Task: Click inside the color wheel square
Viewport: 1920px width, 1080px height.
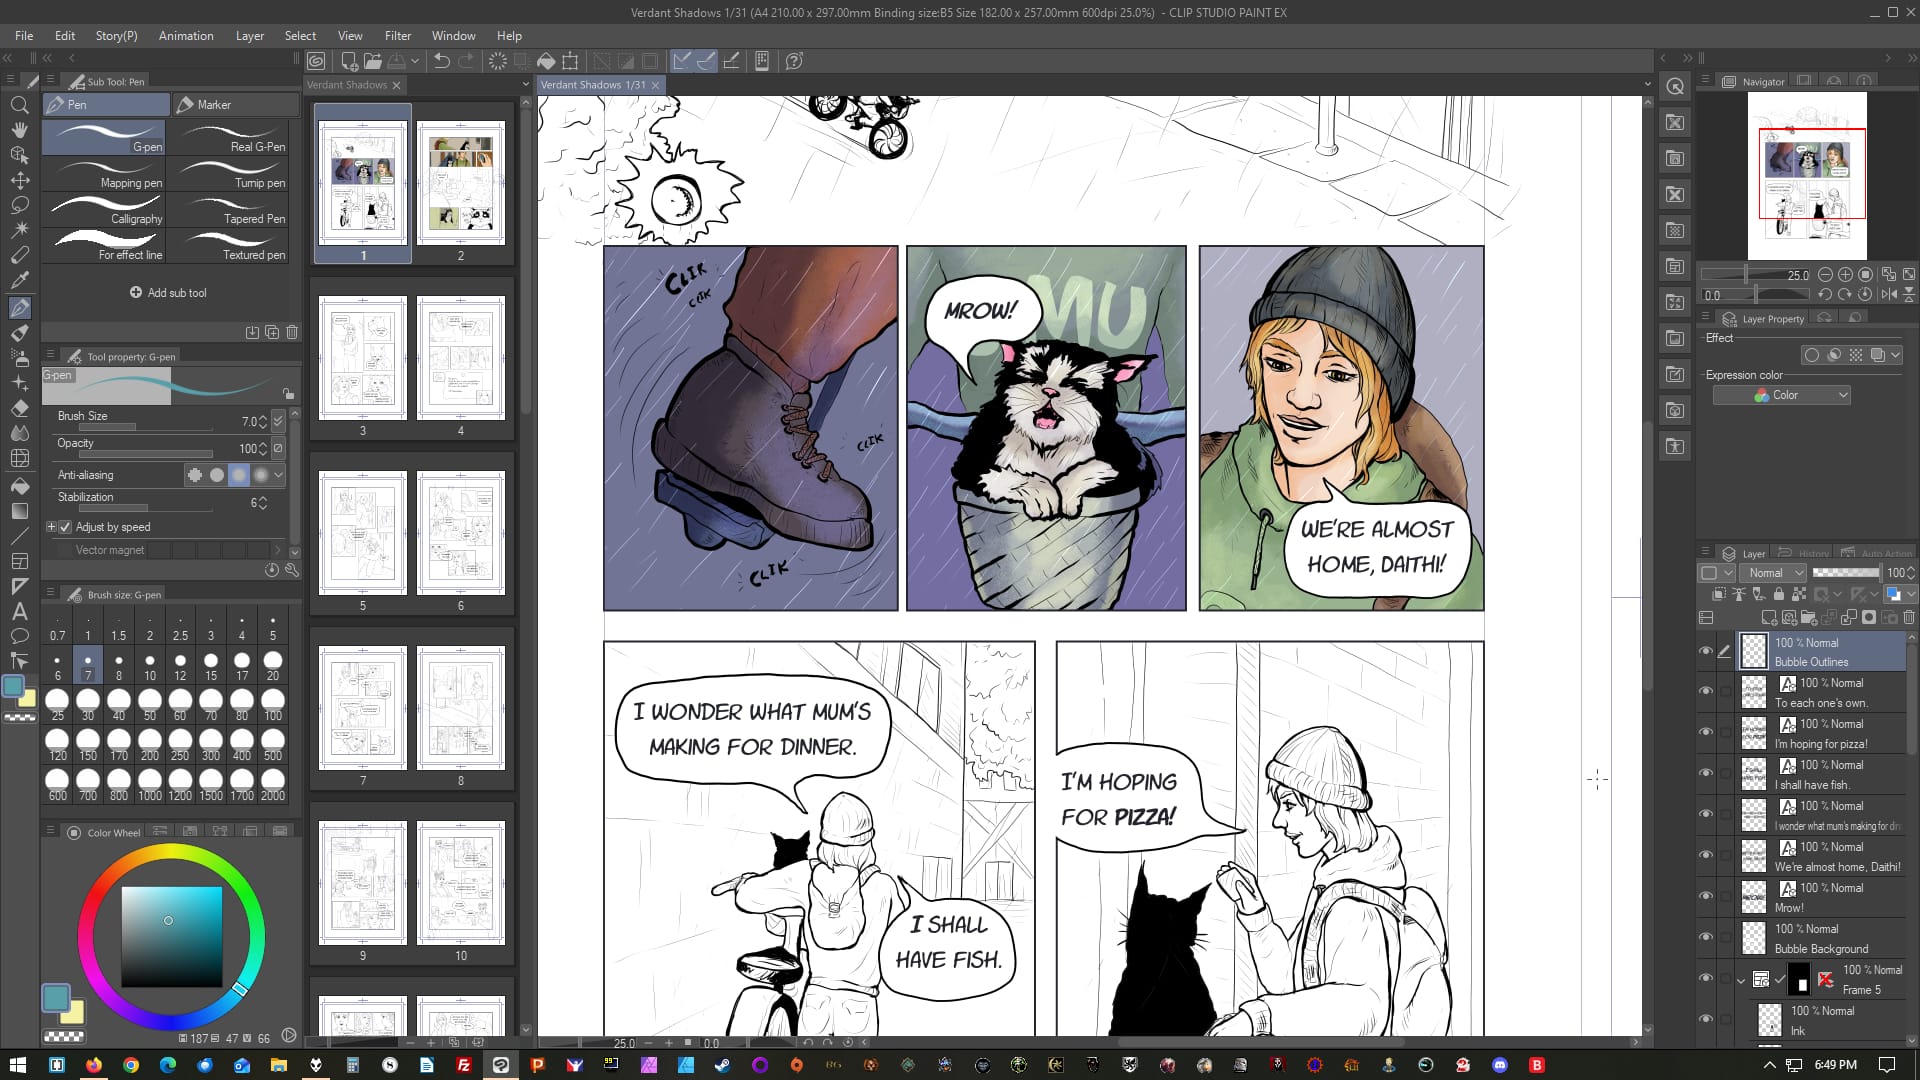Action: click(x=171, y=935)
